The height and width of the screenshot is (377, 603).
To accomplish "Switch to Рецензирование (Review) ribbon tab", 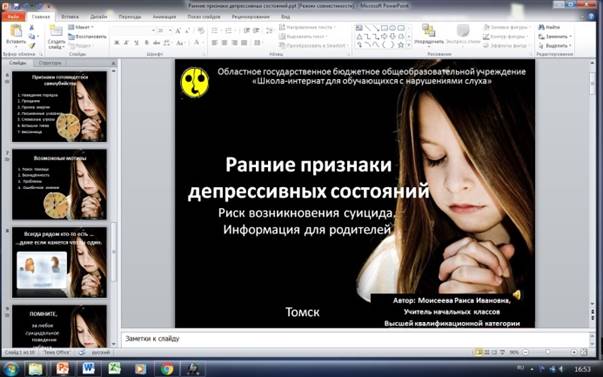I will (x=250, y=17).
